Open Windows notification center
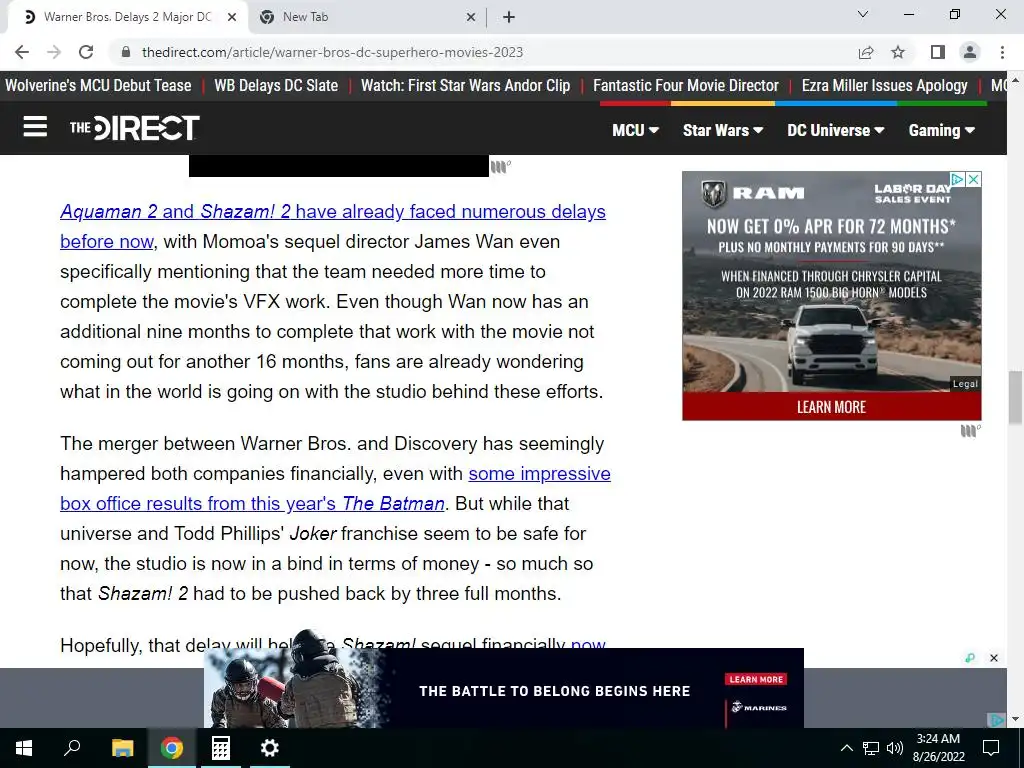The image size is (1024, 768). (991, 748)
